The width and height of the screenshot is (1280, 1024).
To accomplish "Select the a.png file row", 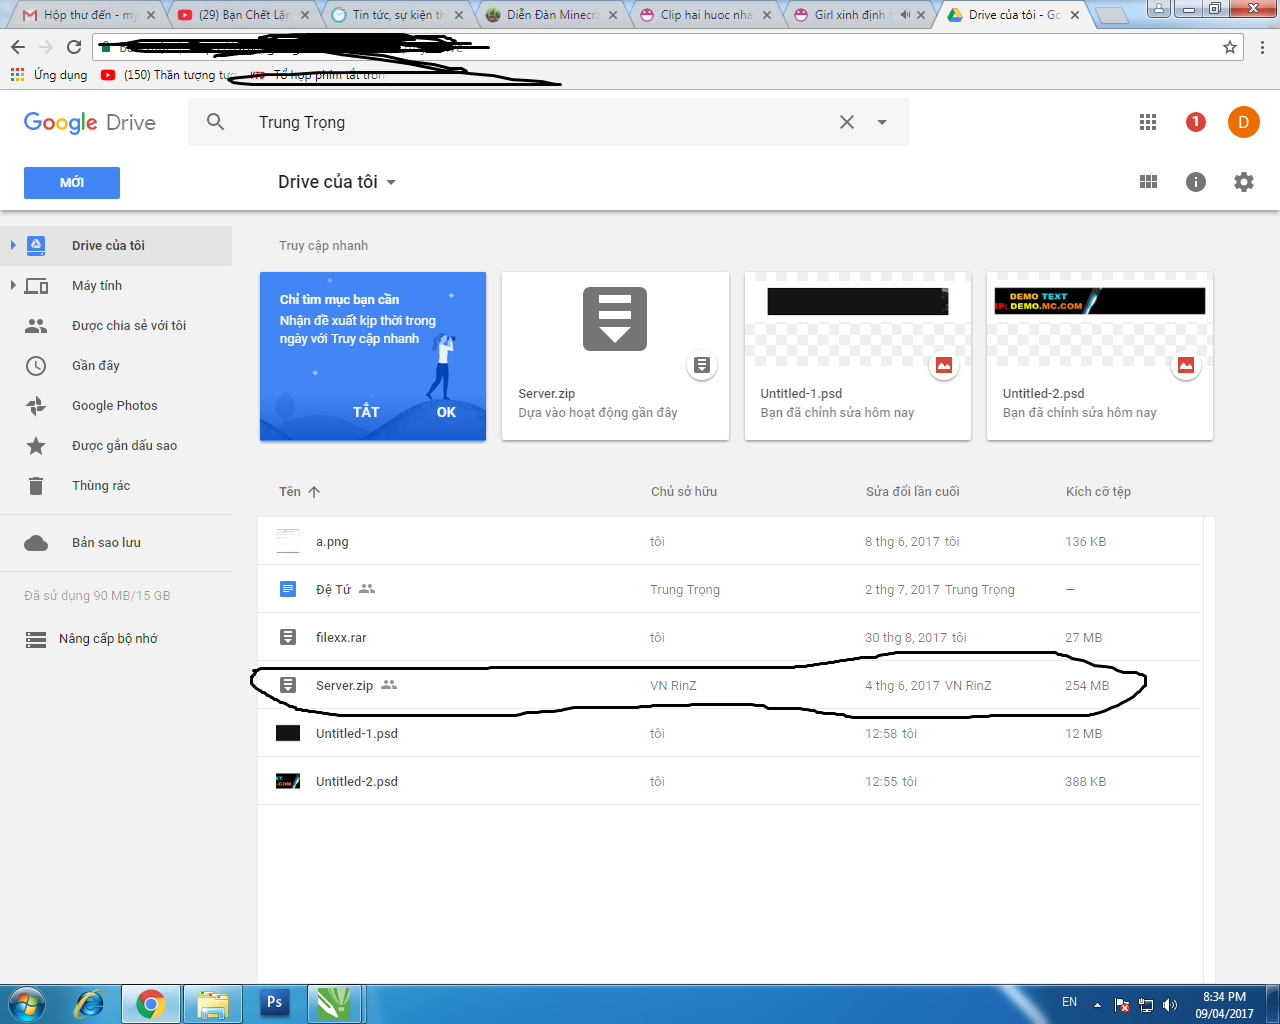I will tap(729, 541).
